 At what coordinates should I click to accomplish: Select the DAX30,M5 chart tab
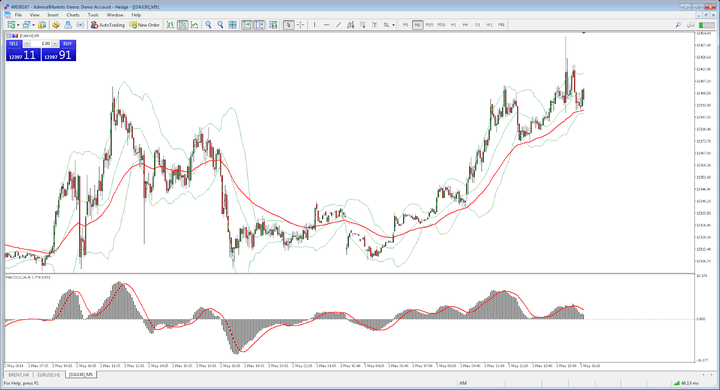point(81,375)
